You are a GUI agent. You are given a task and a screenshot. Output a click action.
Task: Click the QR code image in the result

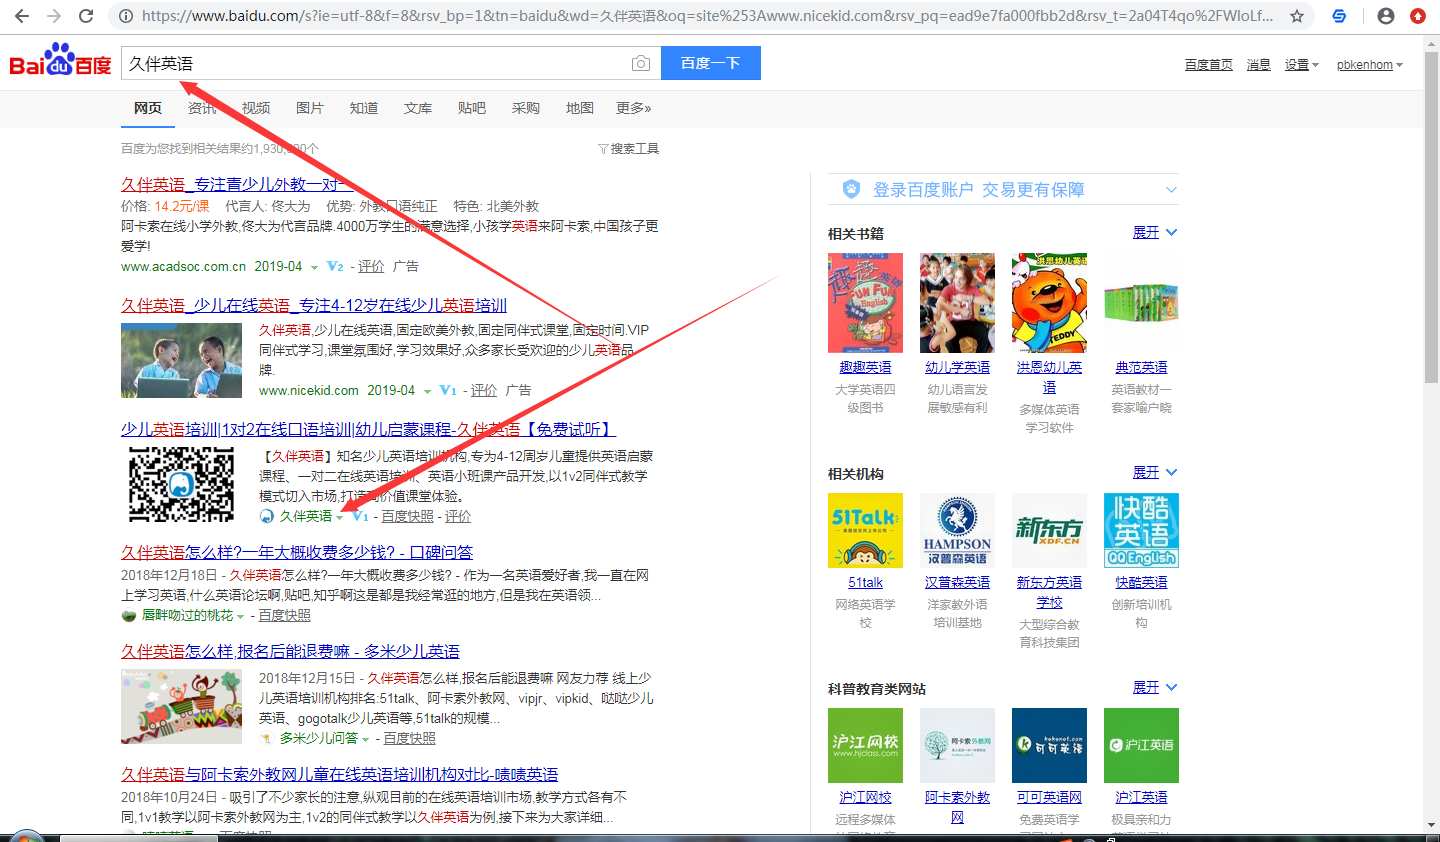click(x=181, y=484)
